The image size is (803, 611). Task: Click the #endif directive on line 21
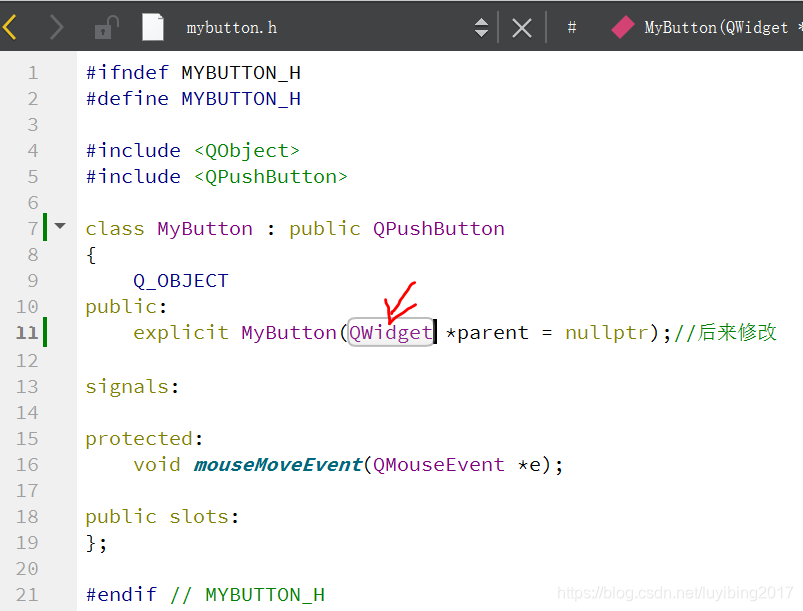coord(121,595)
